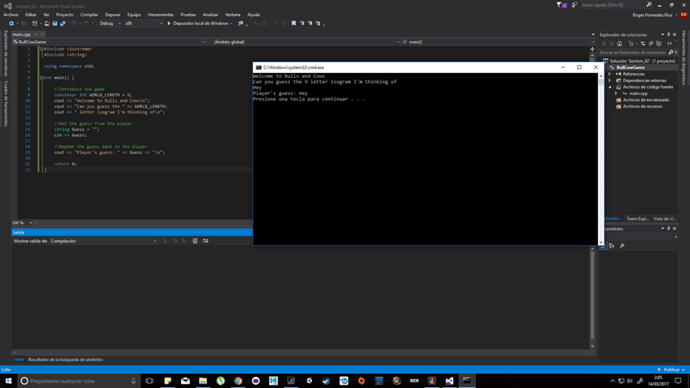690x388 pixels.
Task: Click the collapse all icon in Solution Explorer
Action: (x=651, y=44)
